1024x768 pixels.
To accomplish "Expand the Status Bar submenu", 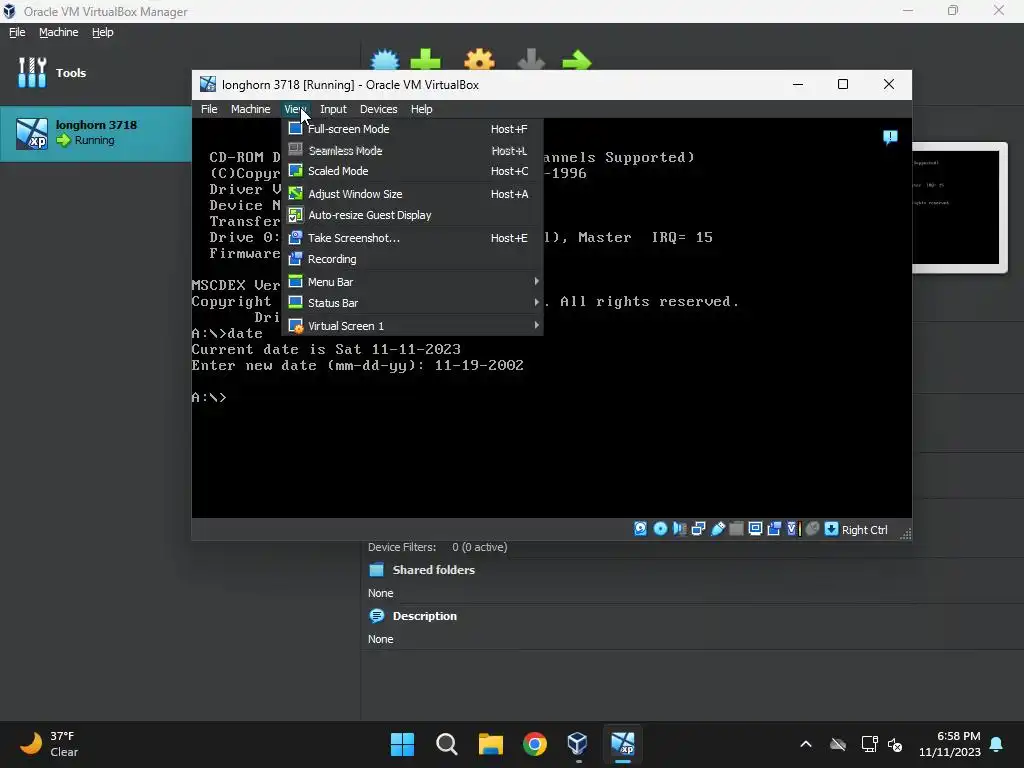I will [413, 303].
